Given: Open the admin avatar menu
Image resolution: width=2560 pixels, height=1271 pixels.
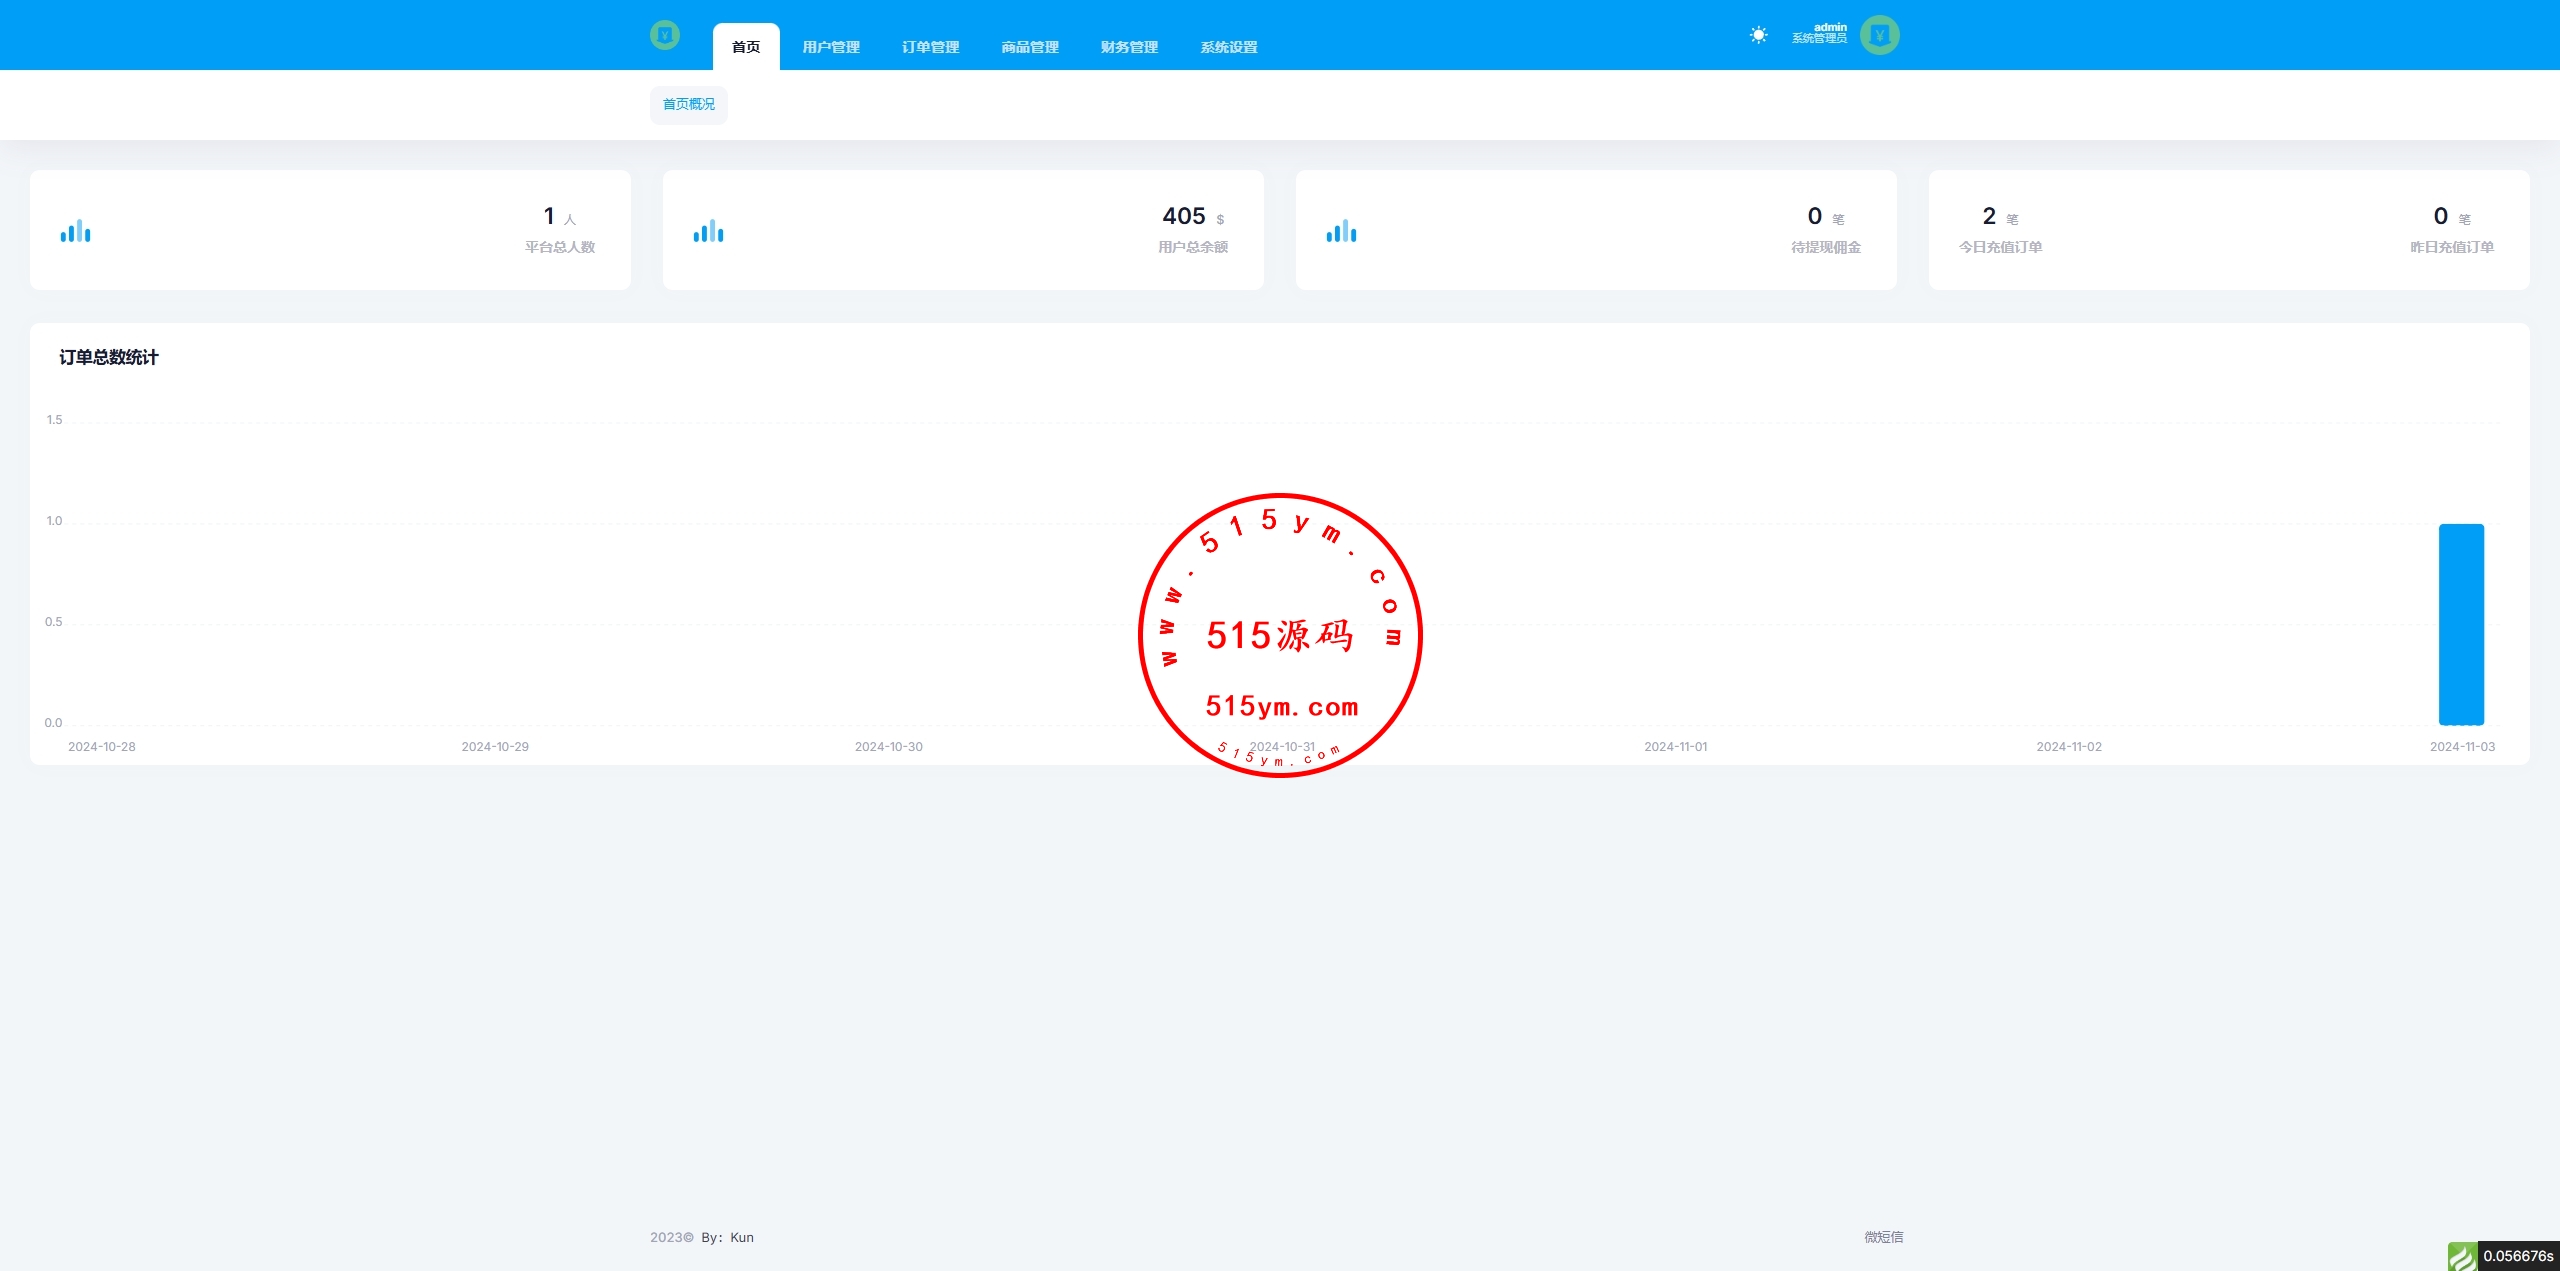Looking at the screenshot, I should pyautogui.click(x=1879, y=35).
